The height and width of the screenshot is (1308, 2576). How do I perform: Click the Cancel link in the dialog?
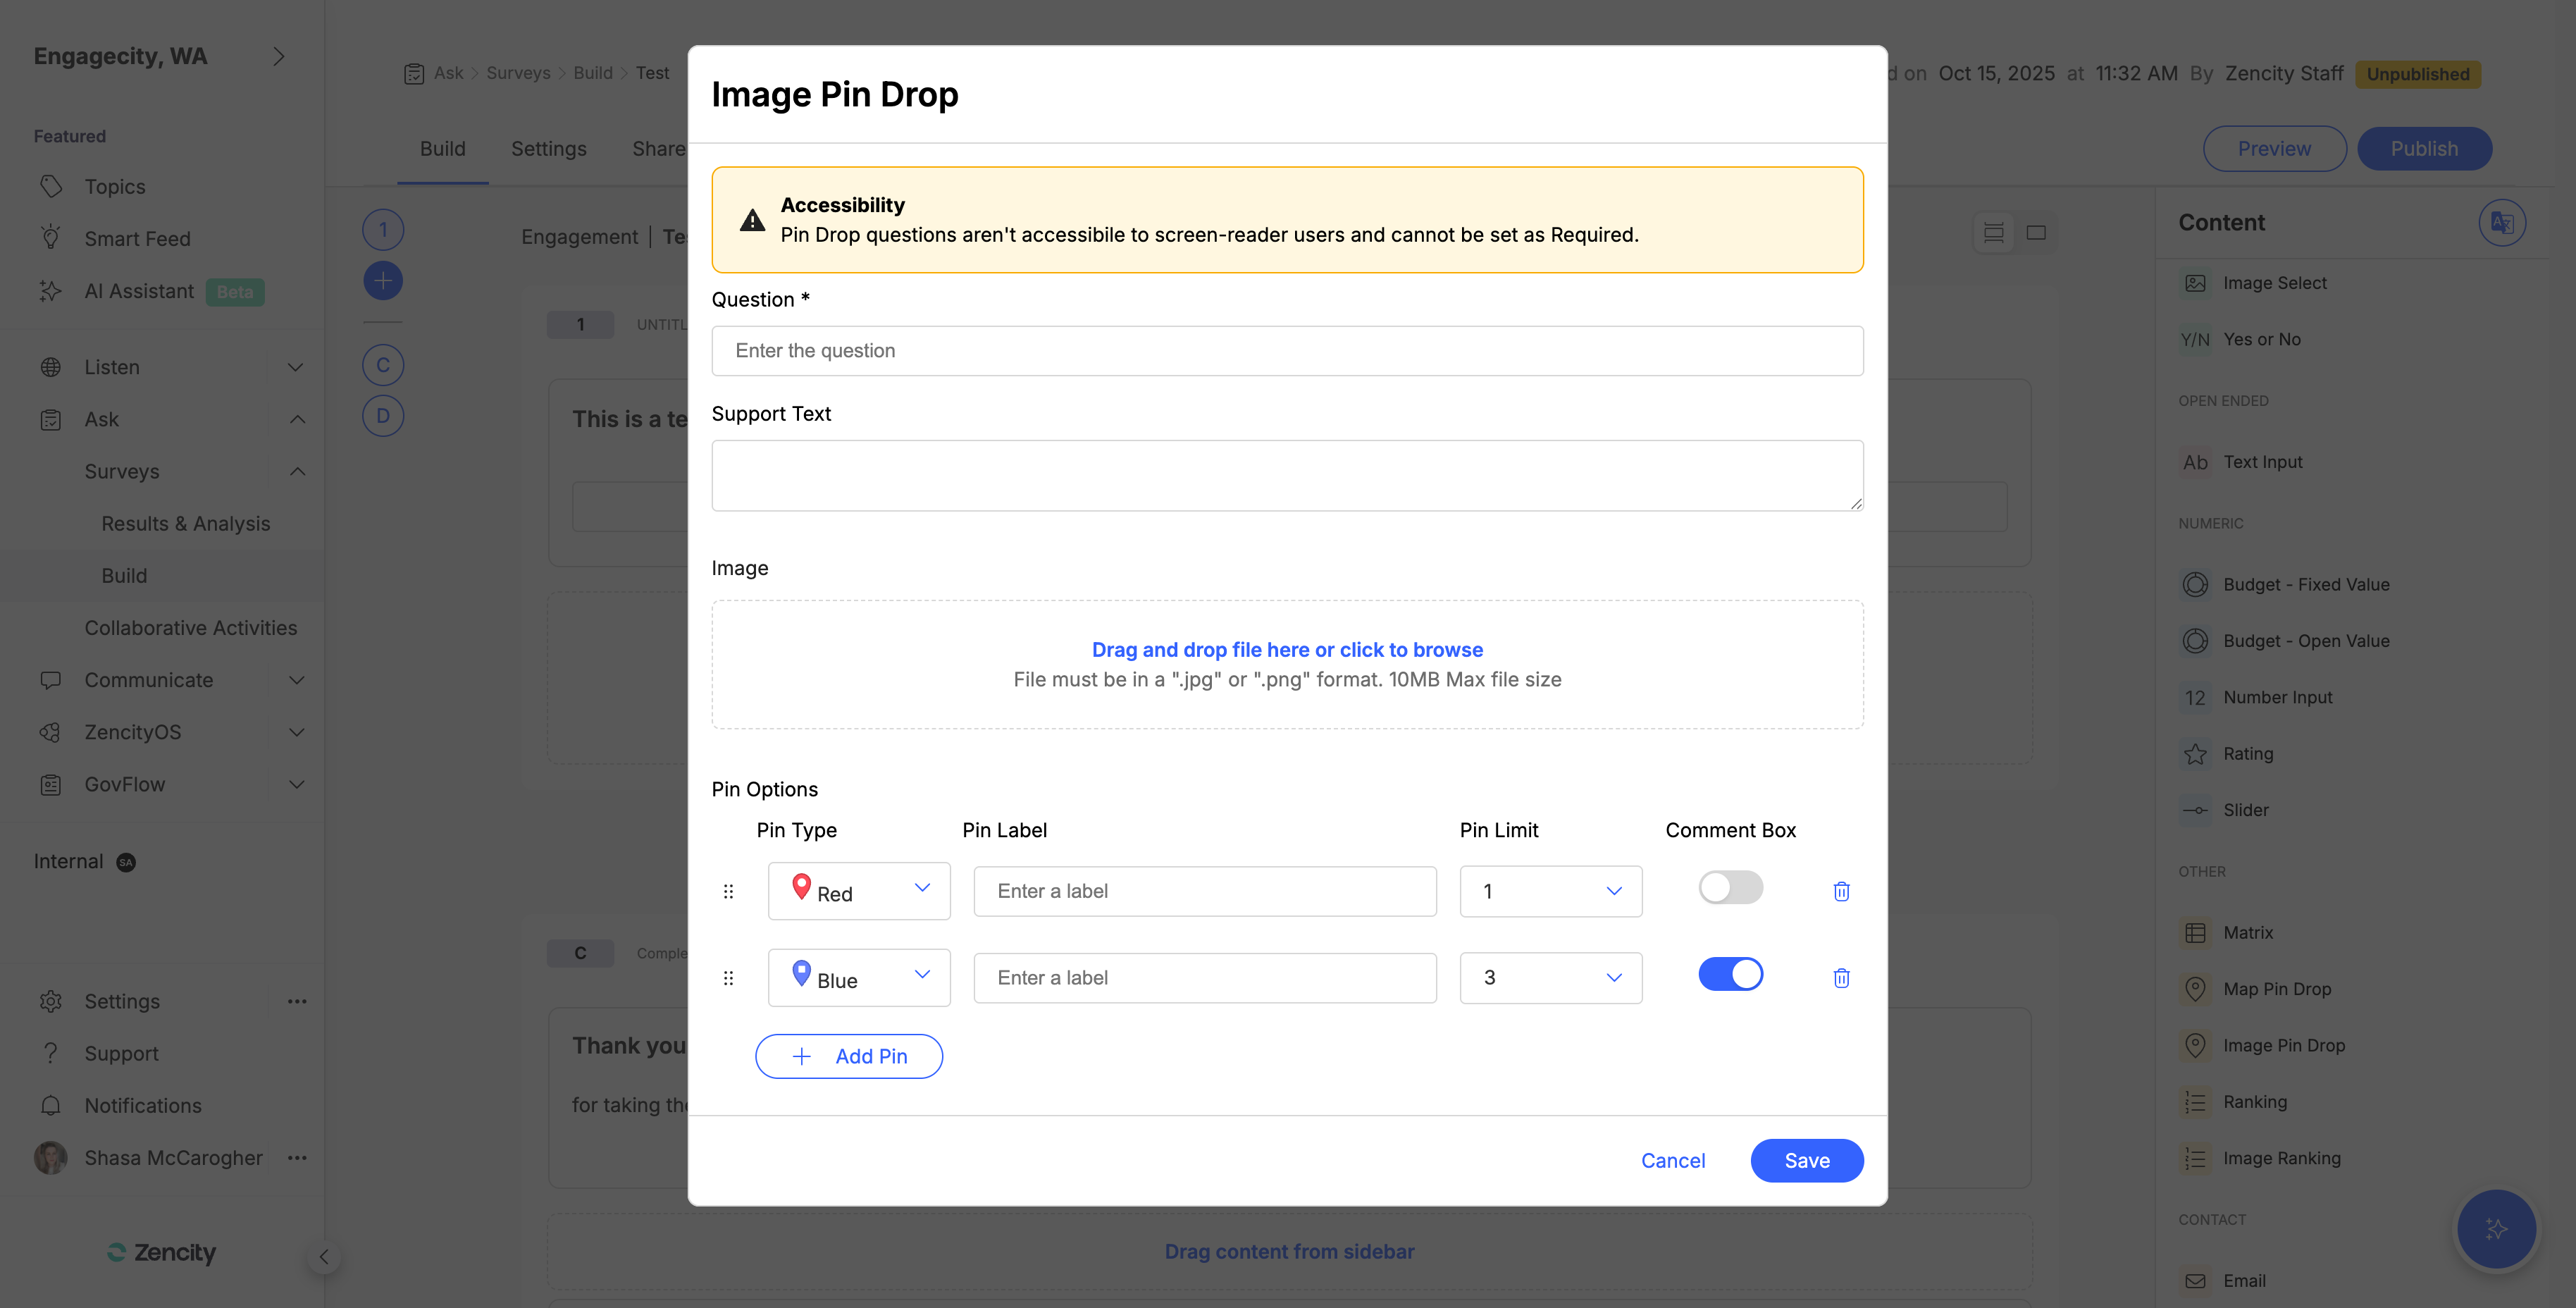[x=1672, y=1160]
